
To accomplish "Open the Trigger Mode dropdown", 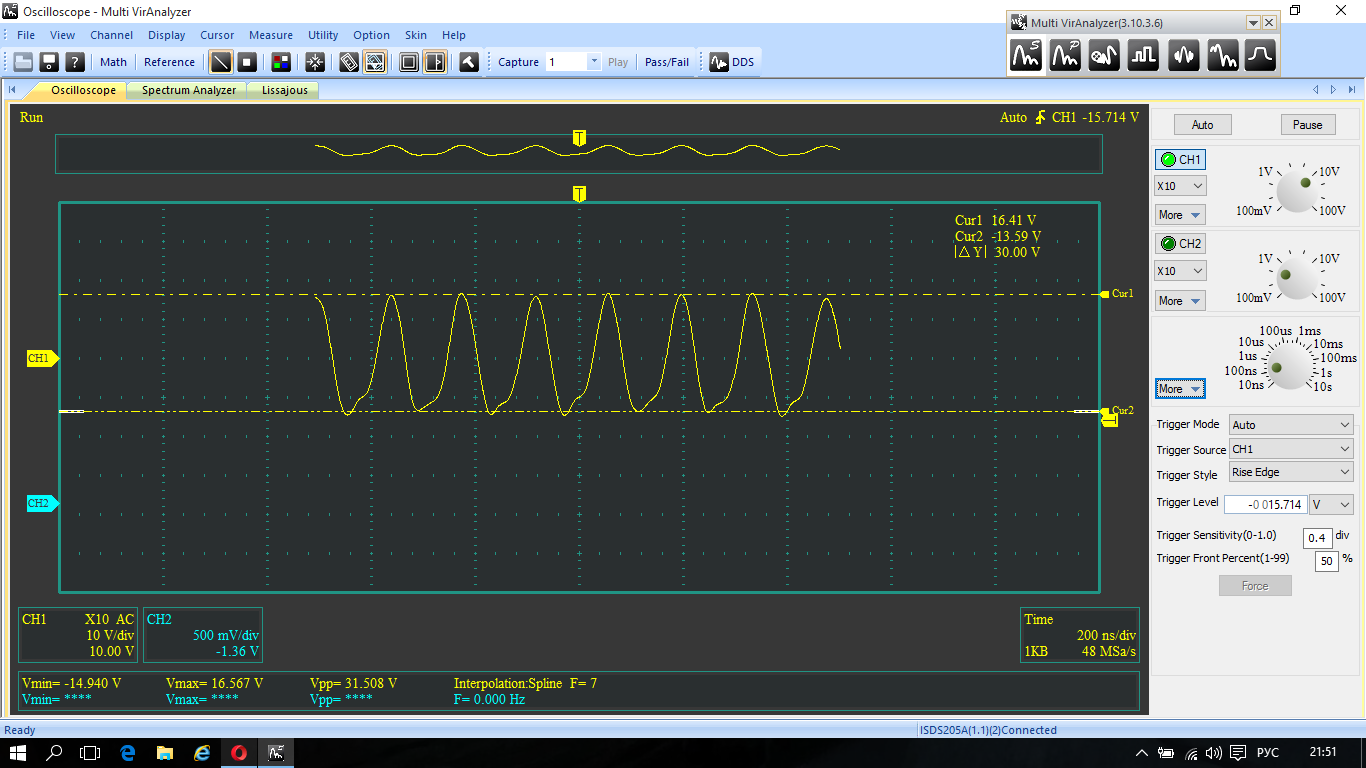I will [1291, 425].
